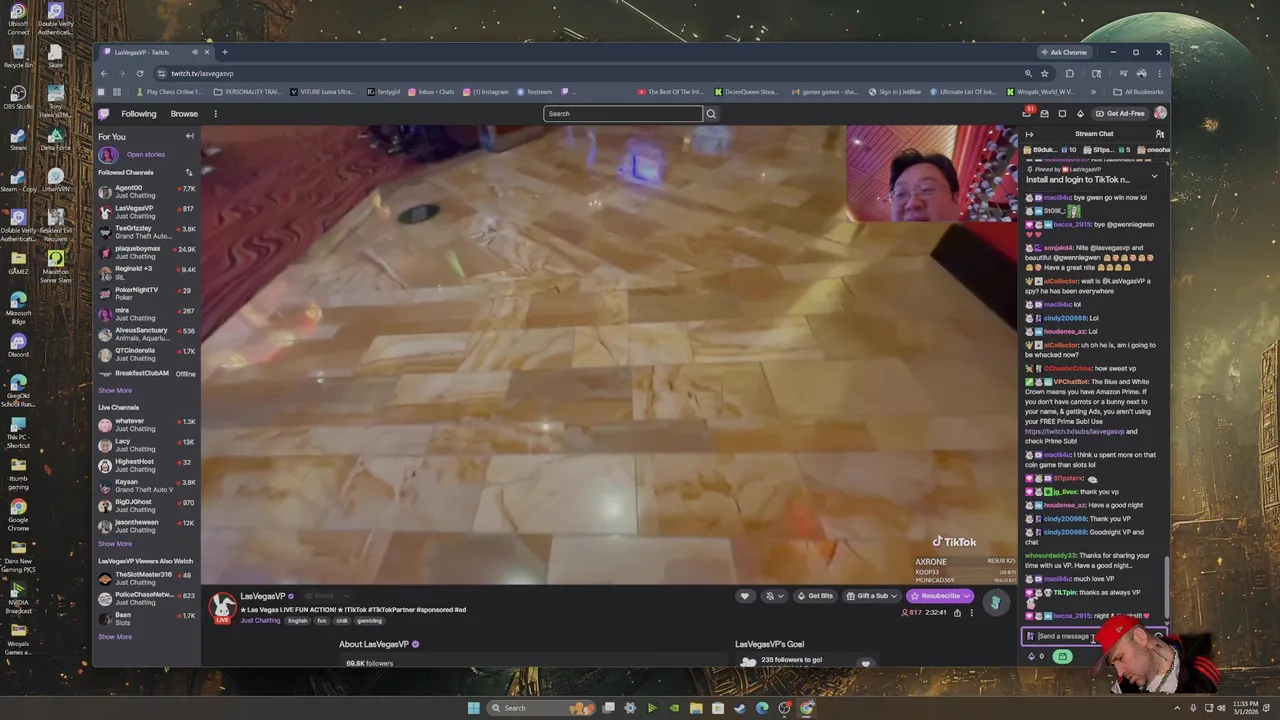Show more live channels
Image resolution: width=1280 pixels, height=720 pixels.
tap(115, 544)
